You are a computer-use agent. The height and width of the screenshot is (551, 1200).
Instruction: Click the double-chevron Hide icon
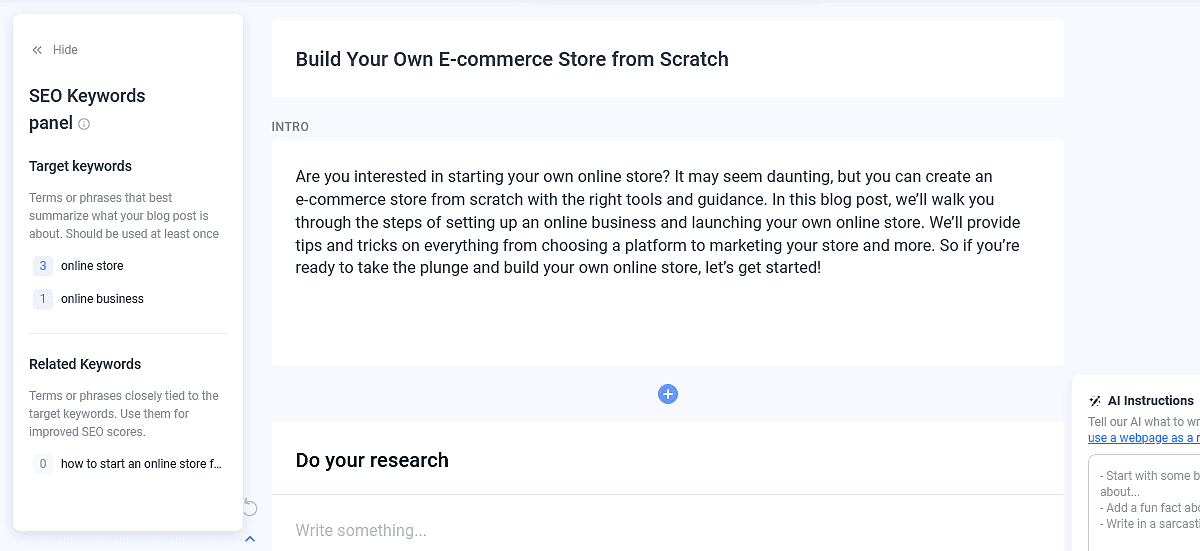click(37, 50)
